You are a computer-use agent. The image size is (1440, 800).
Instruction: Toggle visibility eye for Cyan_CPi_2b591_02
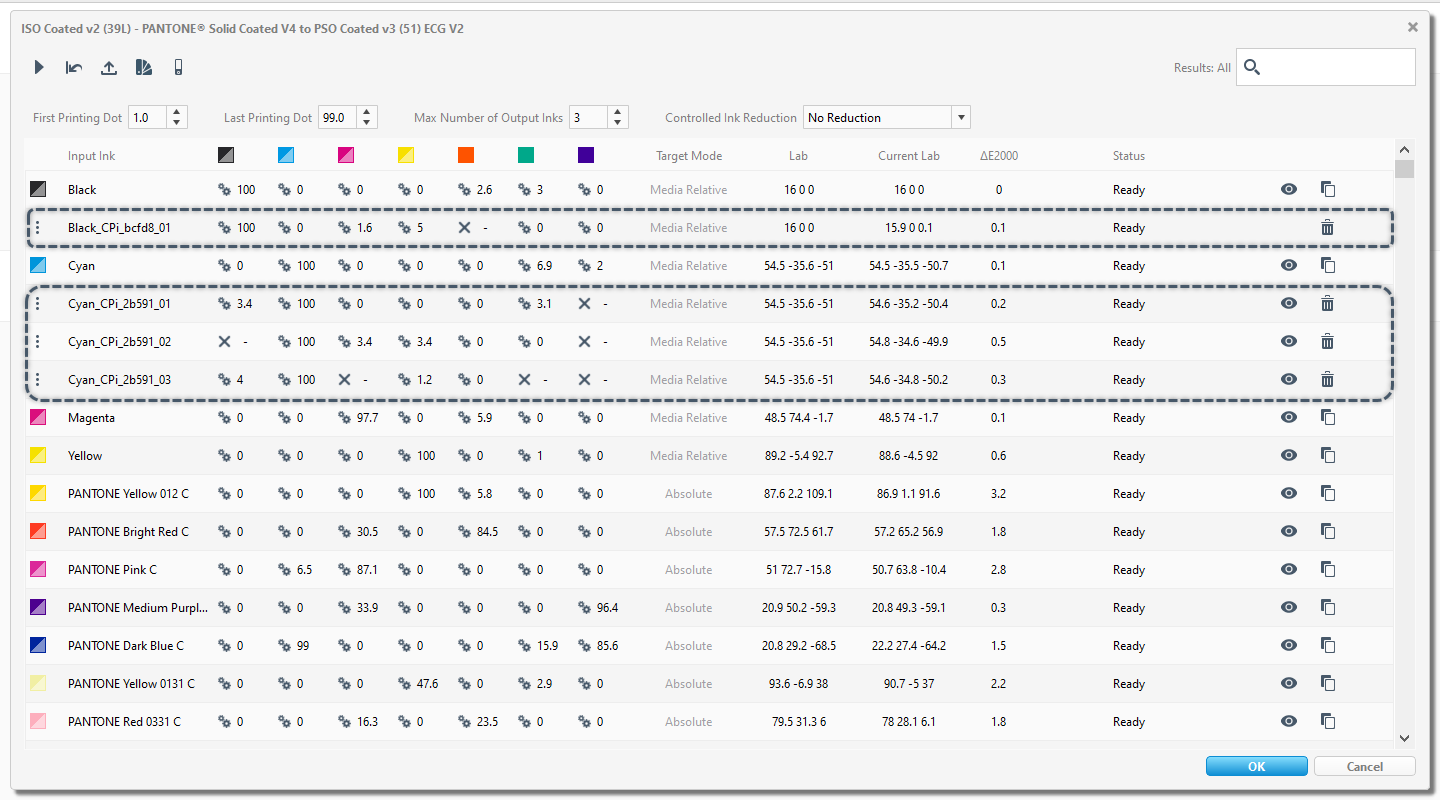point(1289,341)
